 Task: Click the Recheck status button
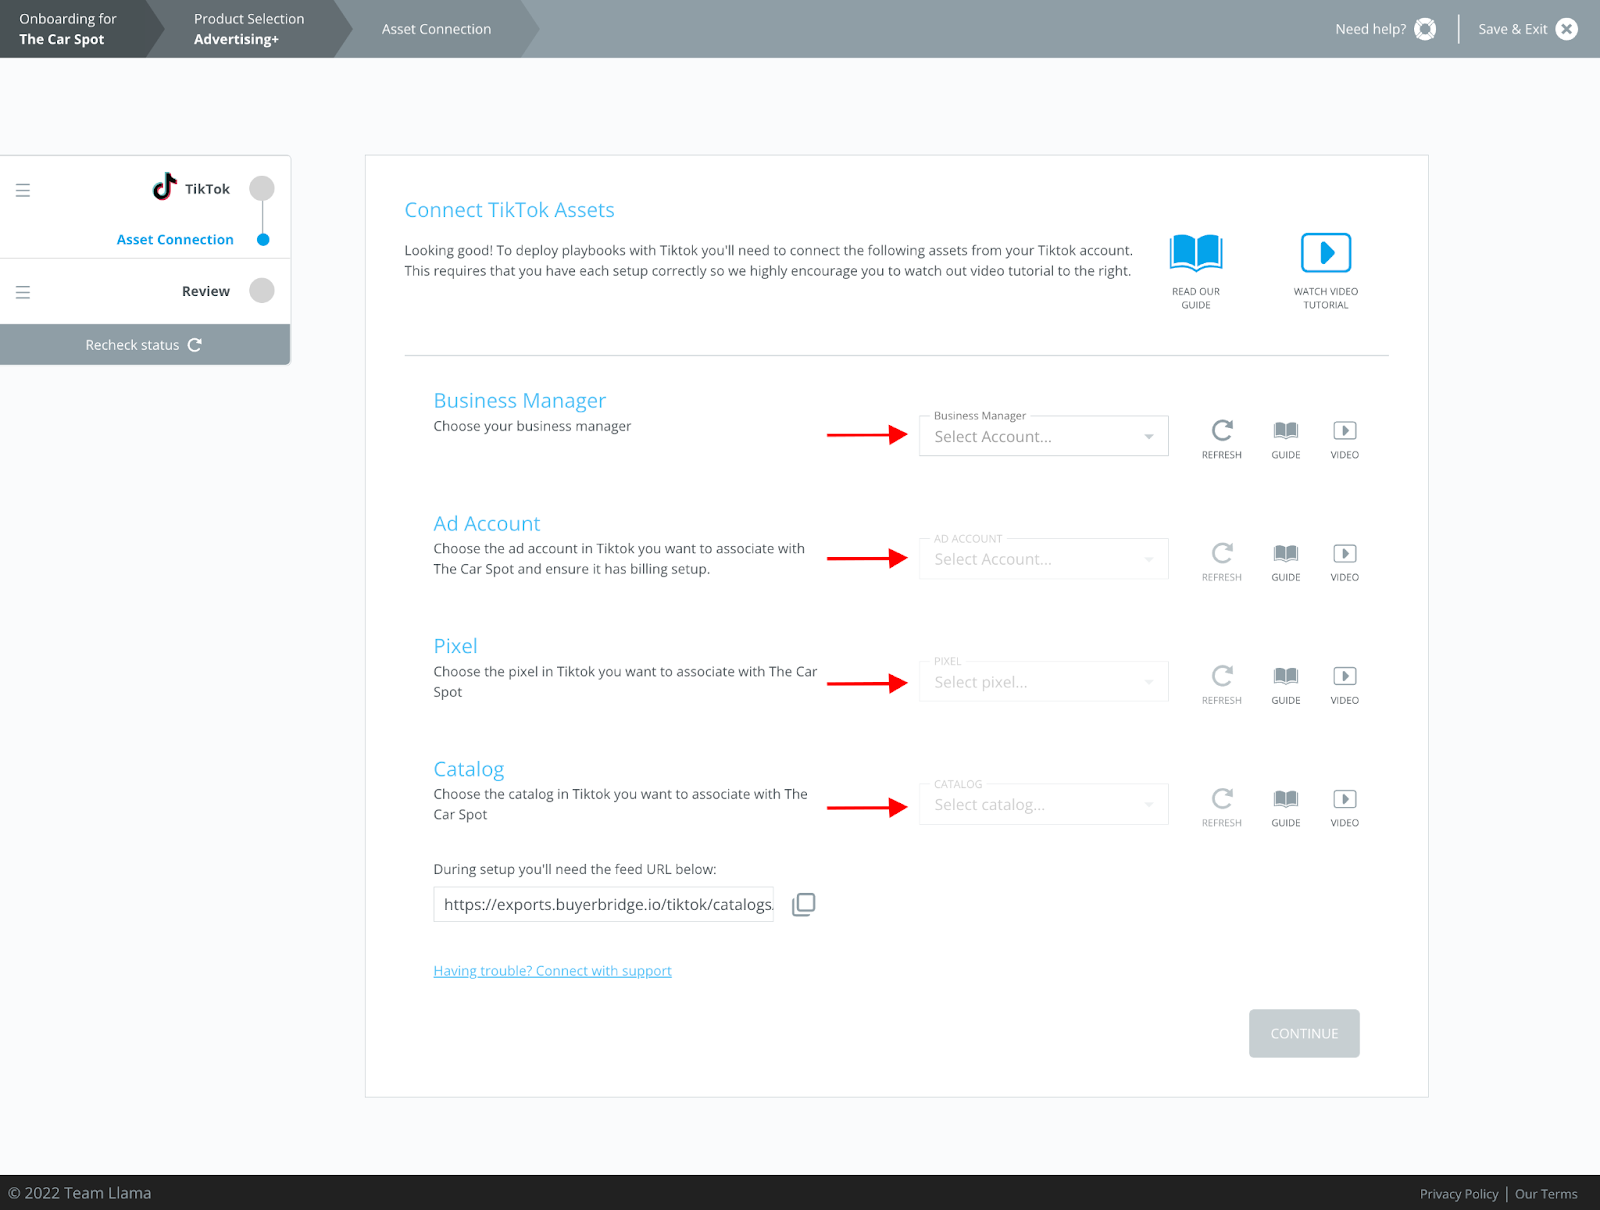coord(145,345)
